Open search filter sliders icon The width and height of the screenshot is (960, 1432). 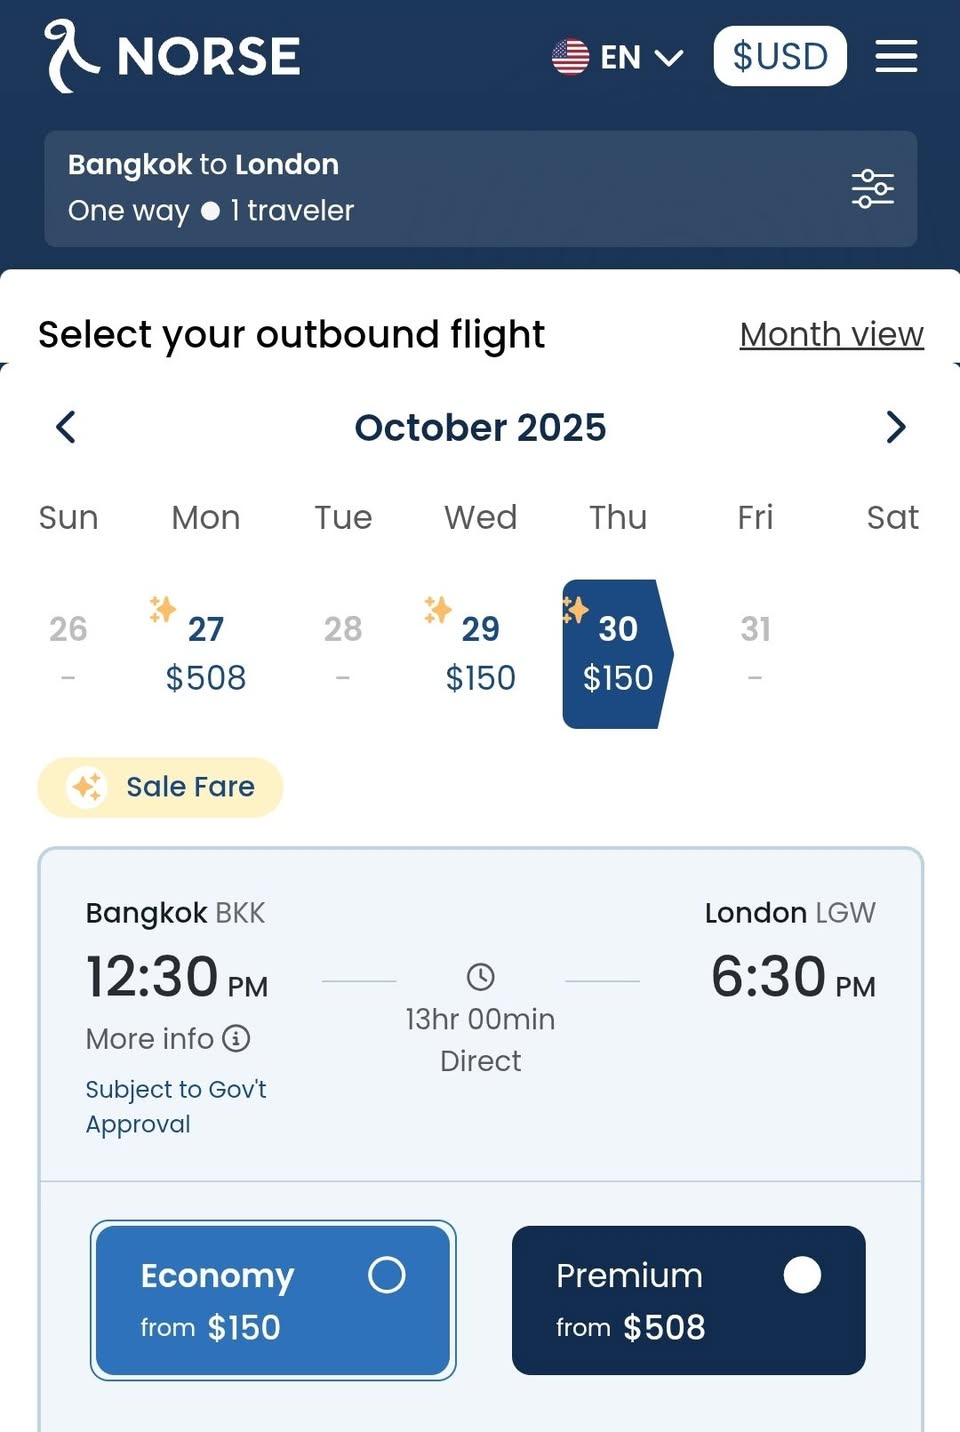[872, 189]
